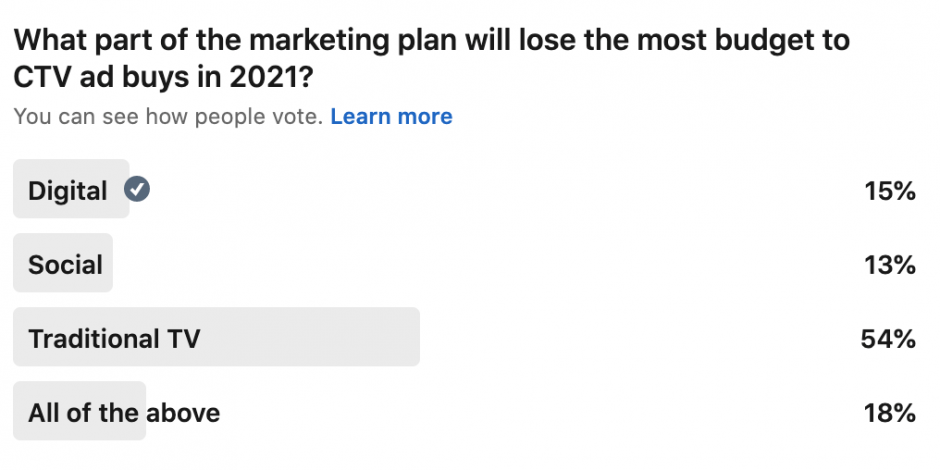Click the gray Social result bar
Viewport: 940px width, 470px height.
click(x=63, y=263)
